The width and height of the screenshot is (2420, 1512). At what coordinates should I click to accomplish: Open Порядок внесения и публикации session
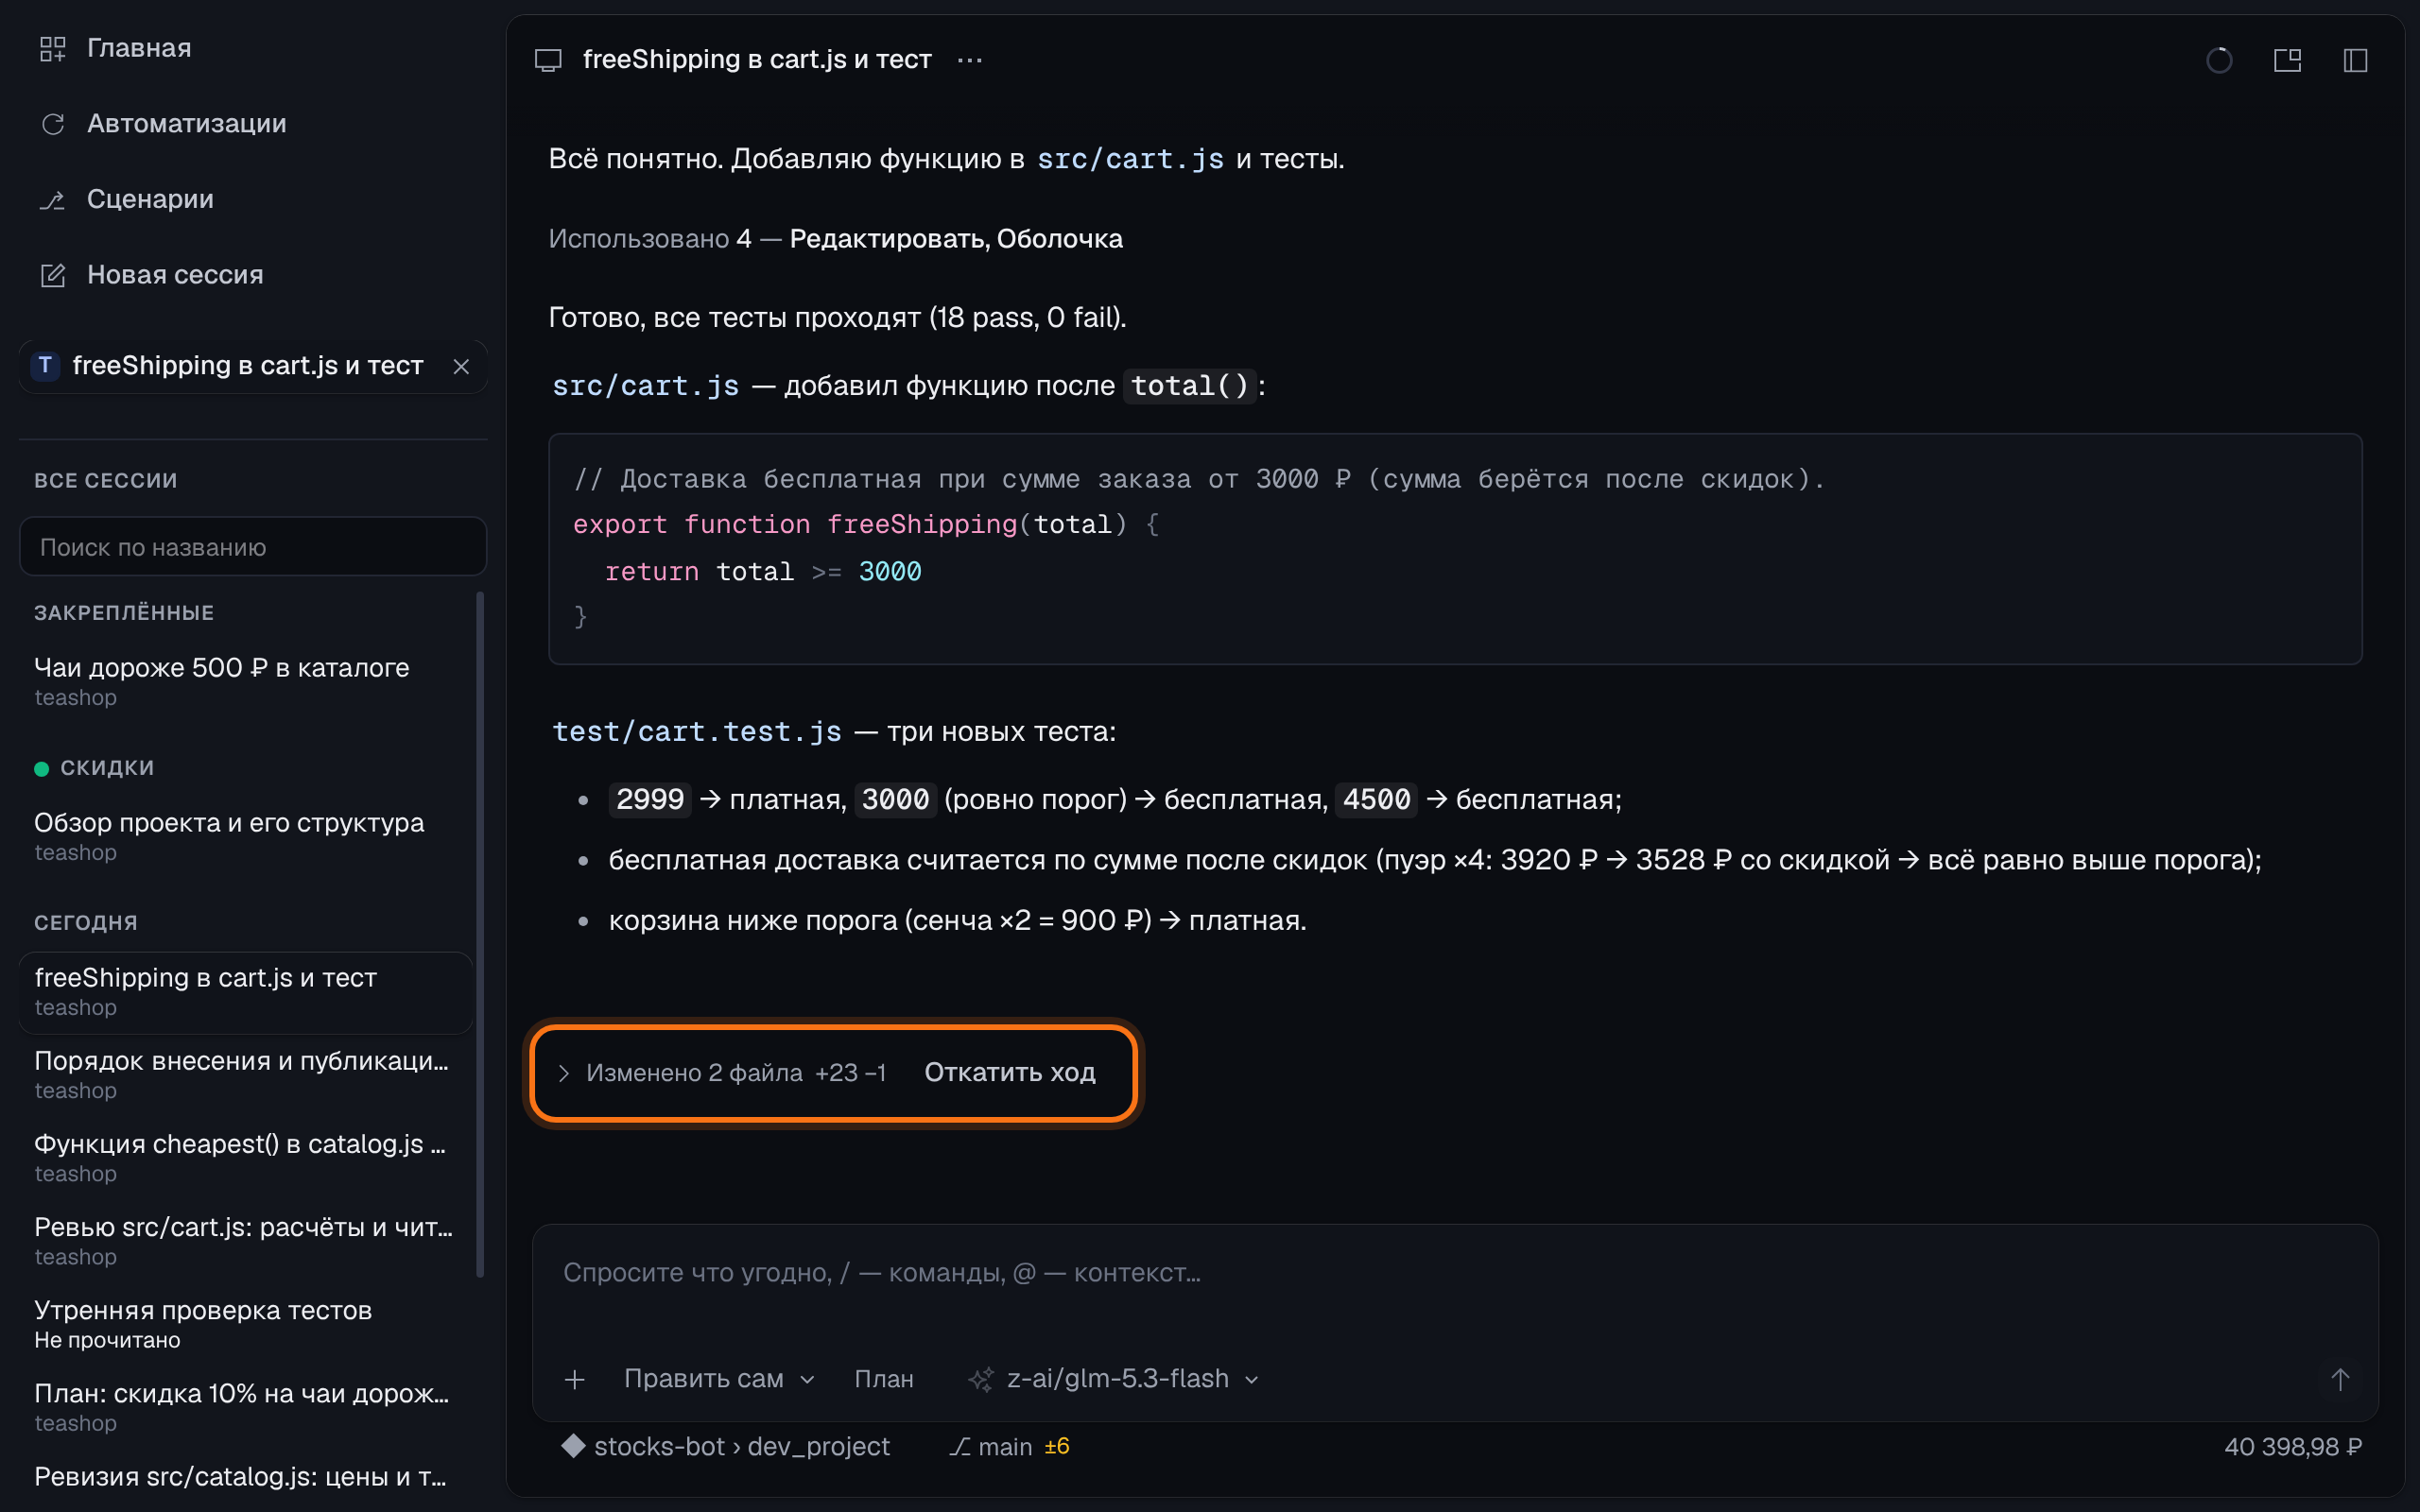click(x=245, y=1074)
